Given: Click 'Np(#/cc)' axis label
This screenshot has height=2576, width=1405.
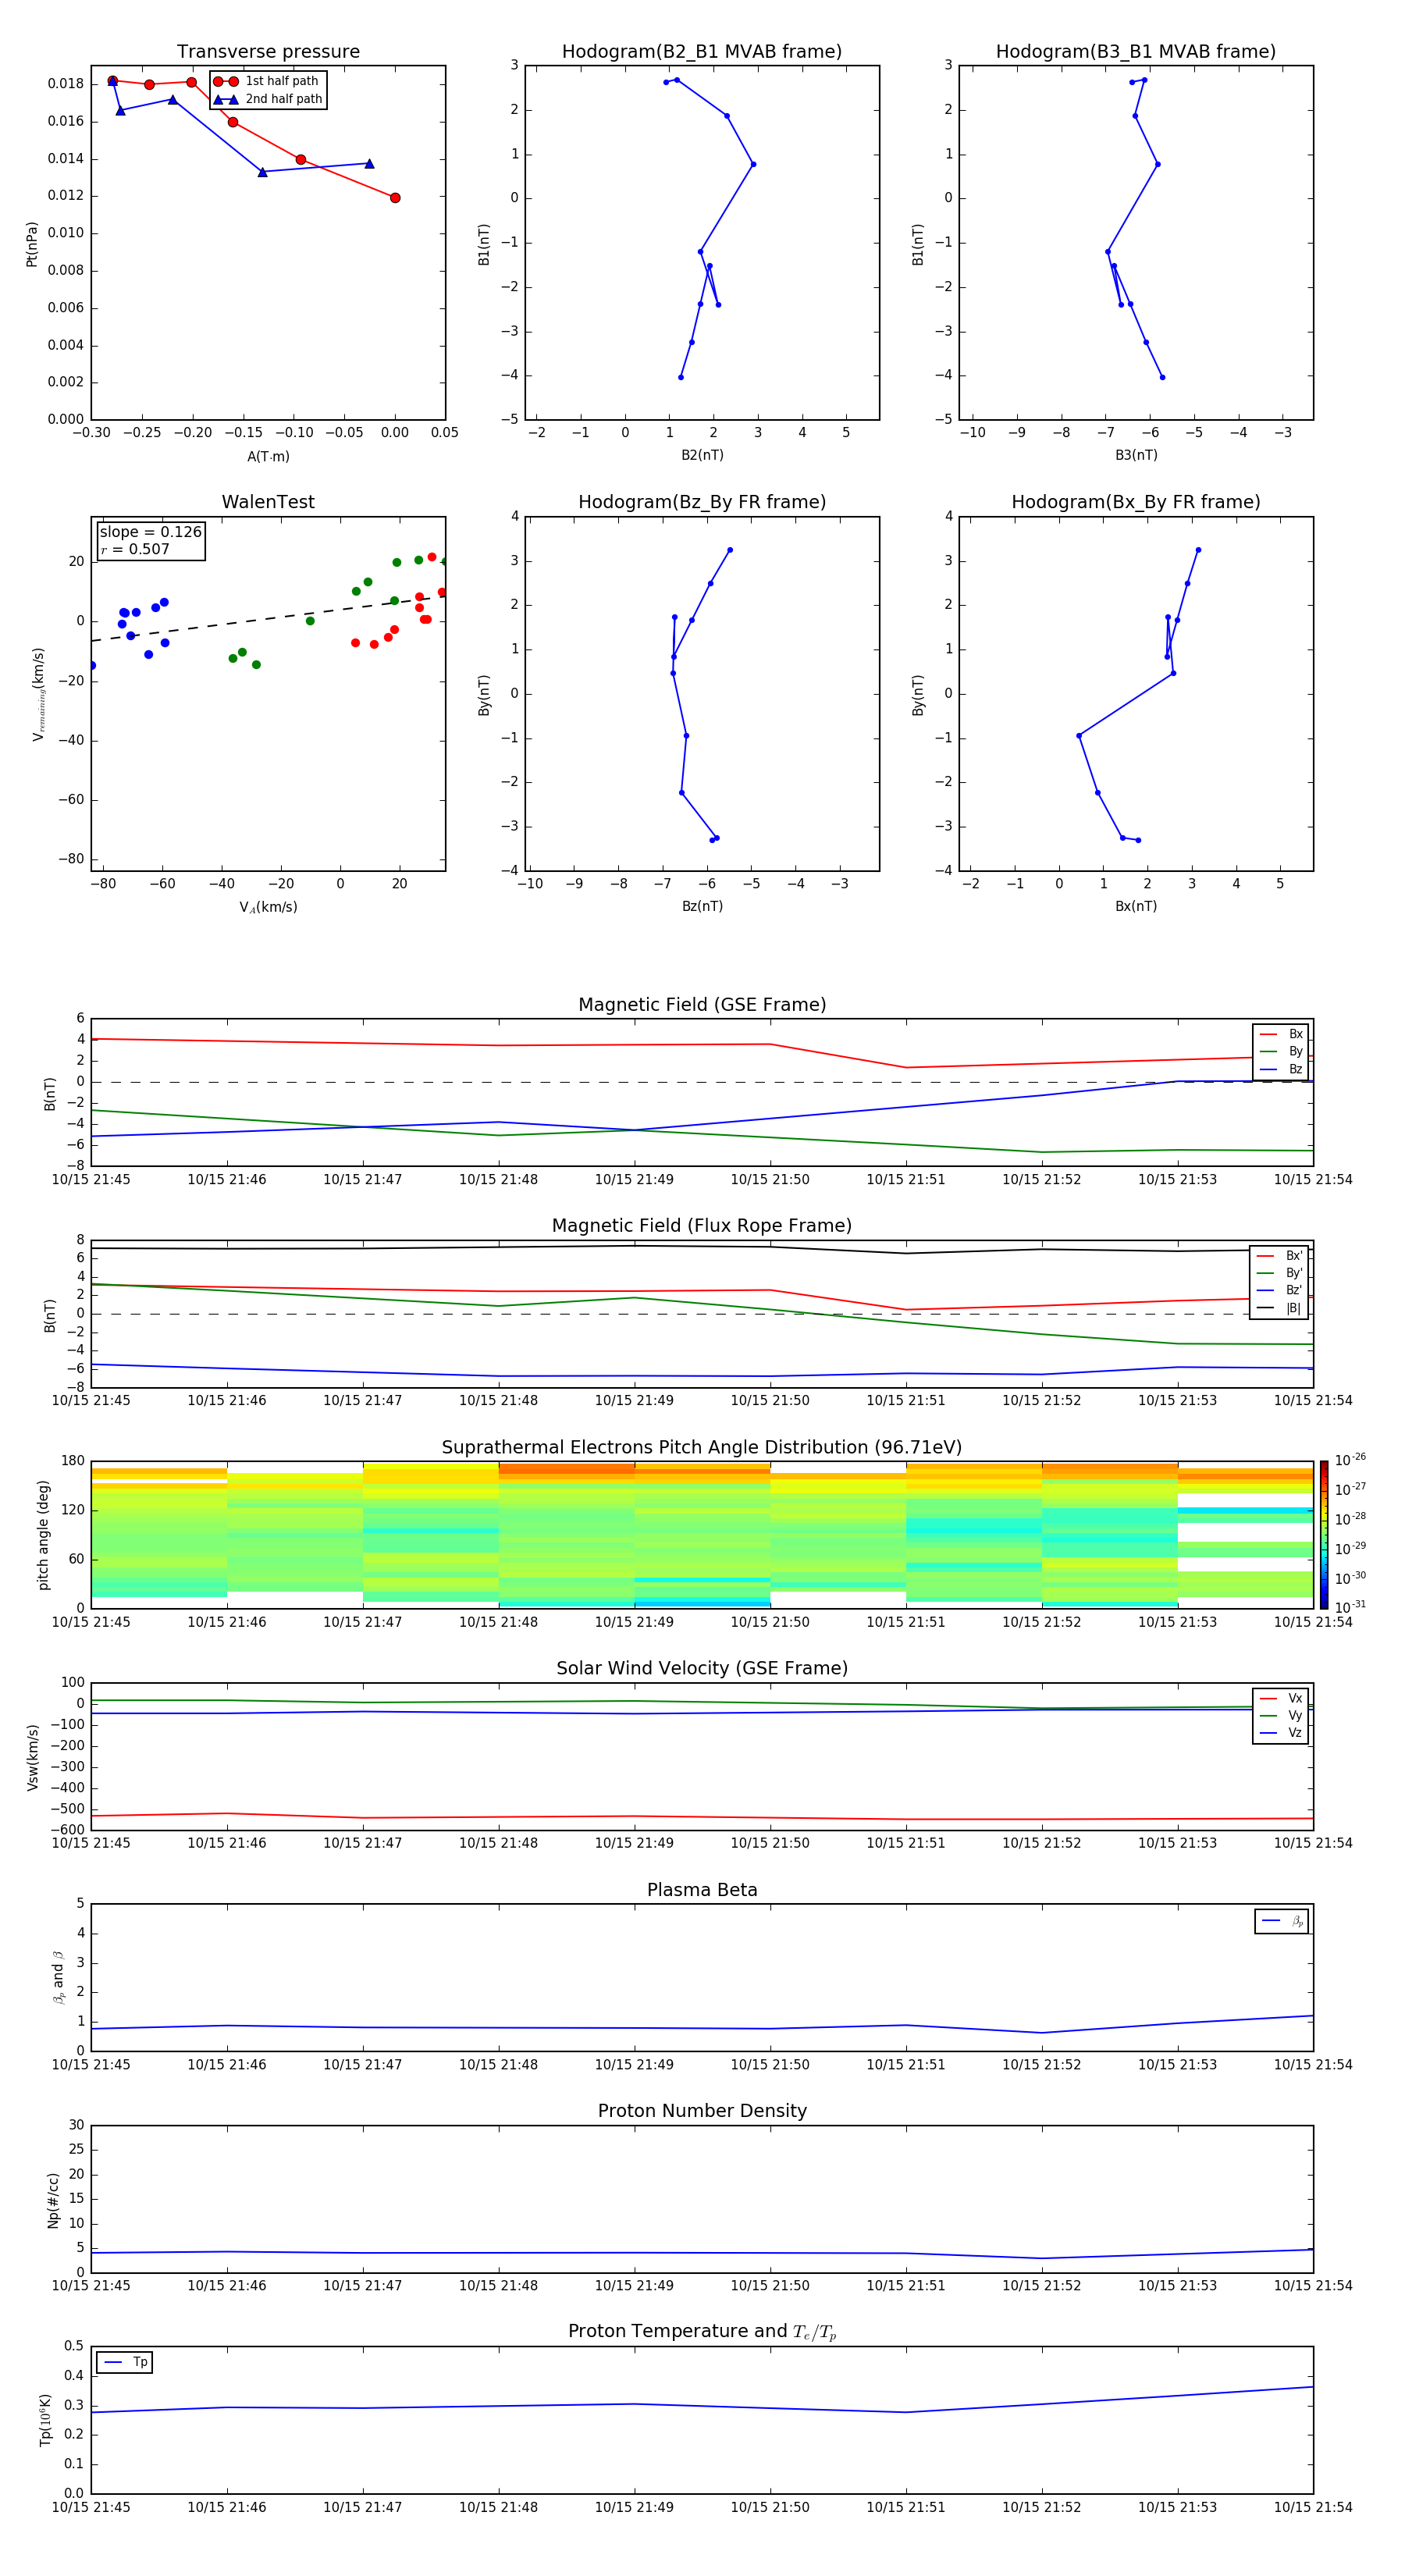Looking at the screenshot, I should tap(53, 2199).
